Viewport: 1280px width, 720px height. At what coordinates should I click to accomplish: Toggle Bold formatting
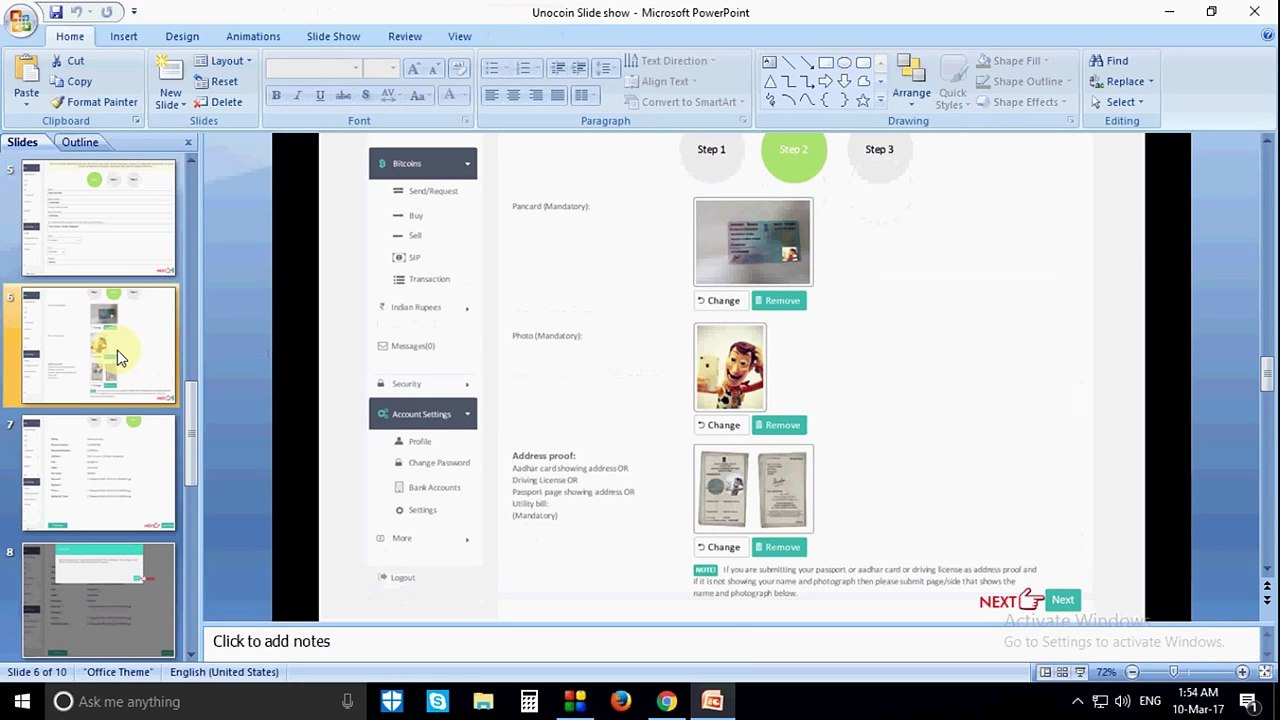[x=276, y=95]
